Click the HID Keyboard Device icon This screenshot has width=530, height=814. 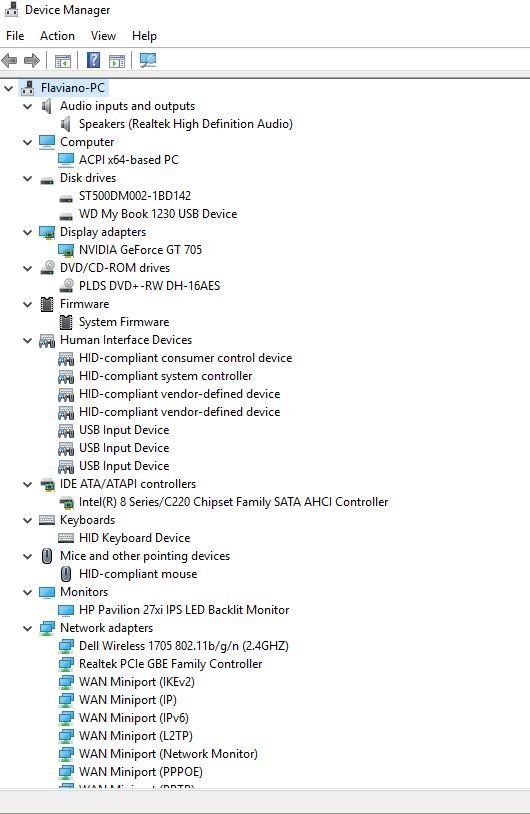pos(66,538)
